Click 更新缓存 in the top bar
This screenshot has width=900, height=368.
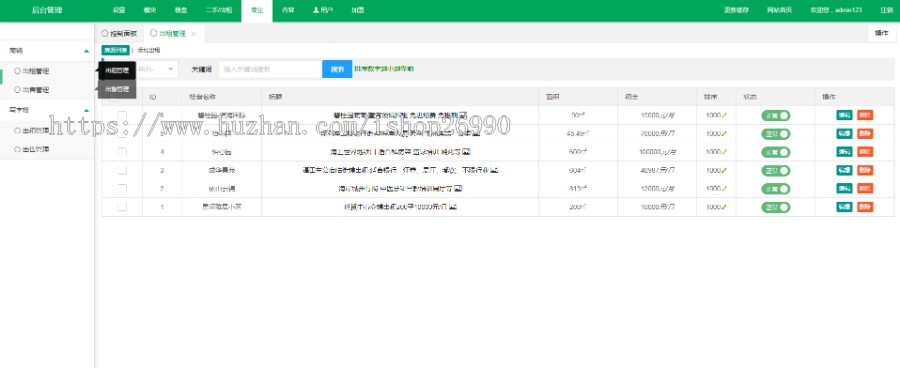point(736,10)
